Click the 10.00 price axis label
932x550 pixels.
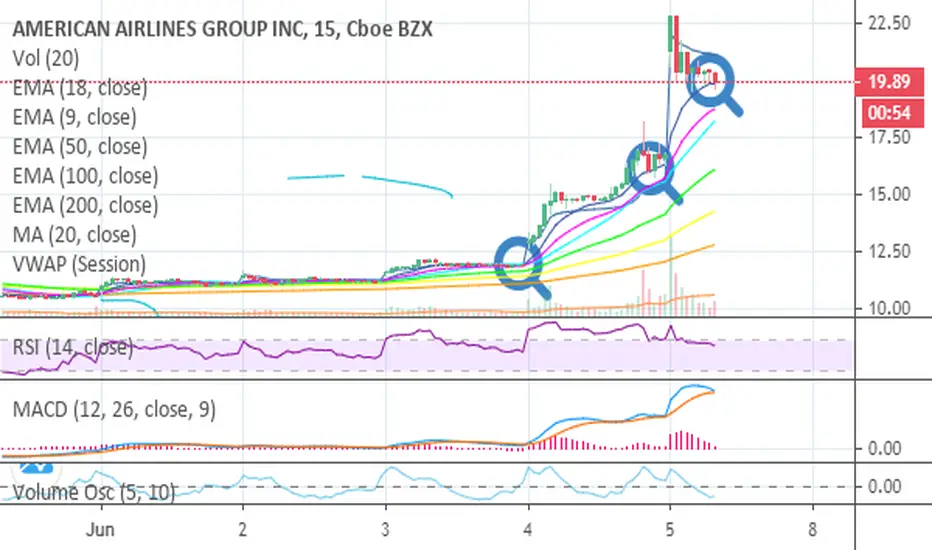coord(889,309)
